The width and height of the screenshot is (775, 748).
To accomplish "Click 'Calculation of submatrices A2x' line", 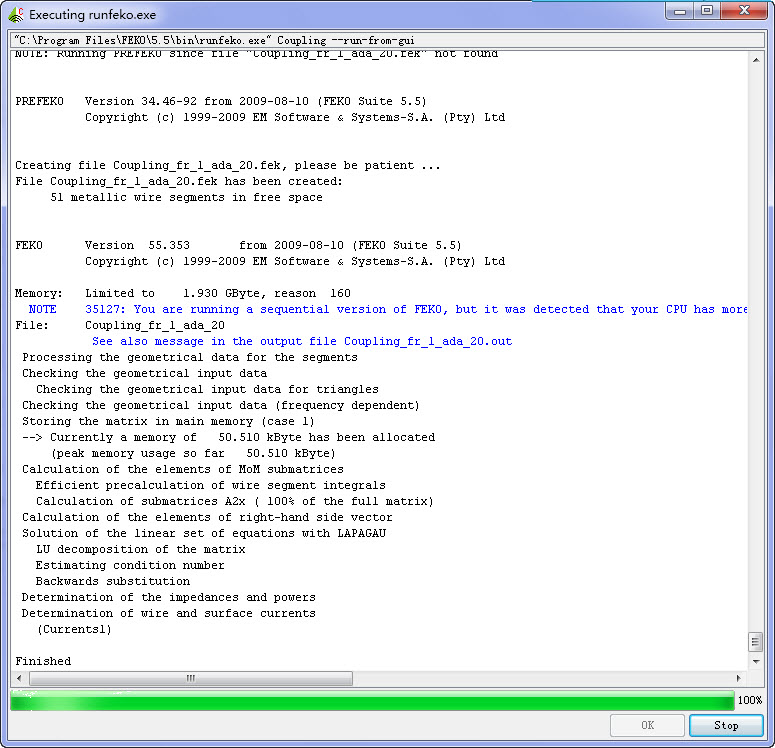I will click(234, 501).
